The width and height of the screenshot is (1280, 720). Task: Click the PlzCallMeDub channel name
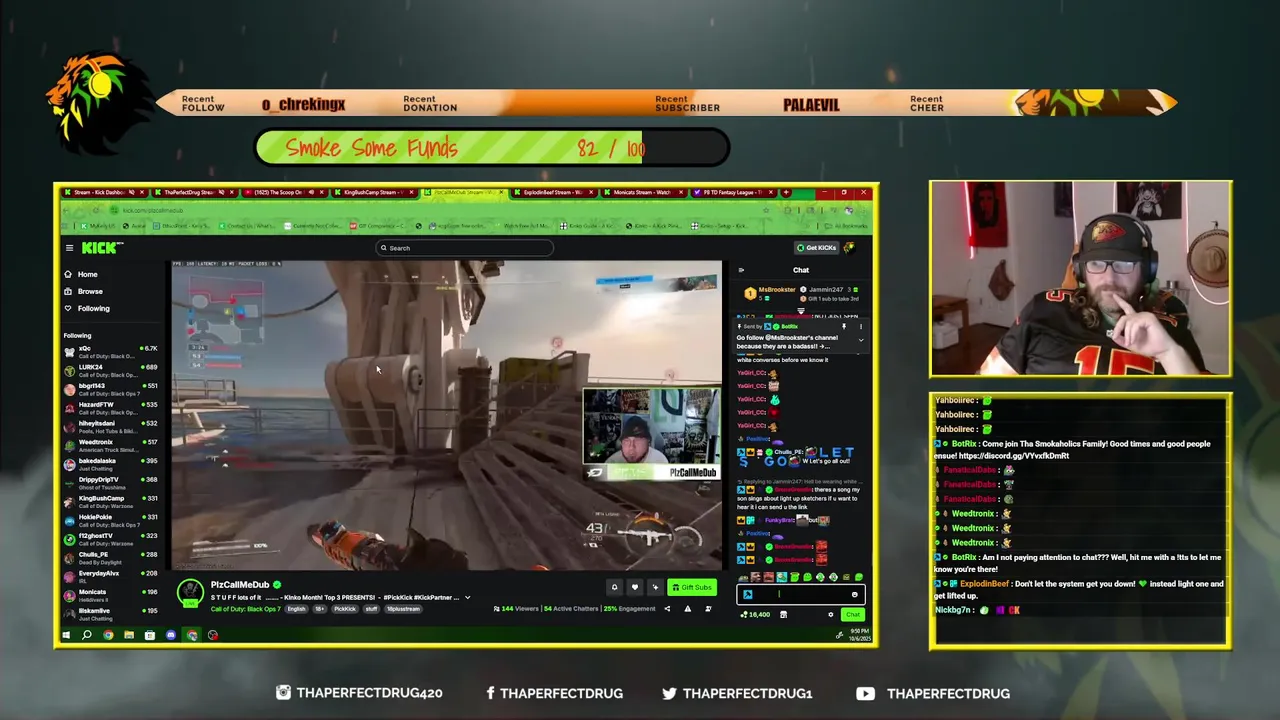point(240,585)
